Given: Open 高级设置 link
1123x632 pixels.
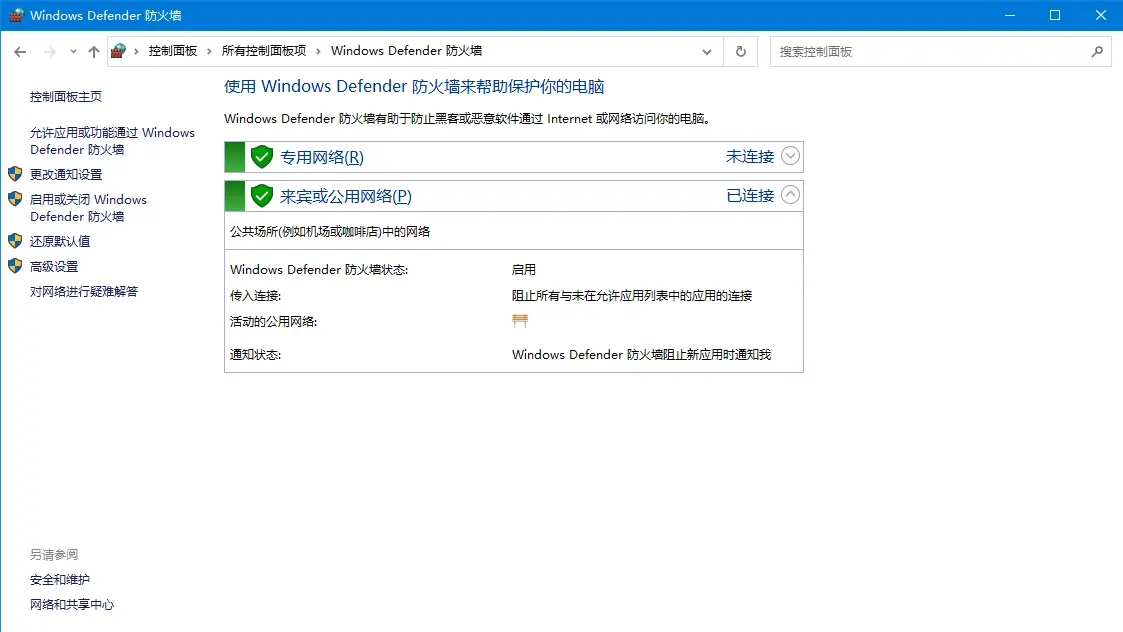Looking at the screenshot, I should pos(54,267).
